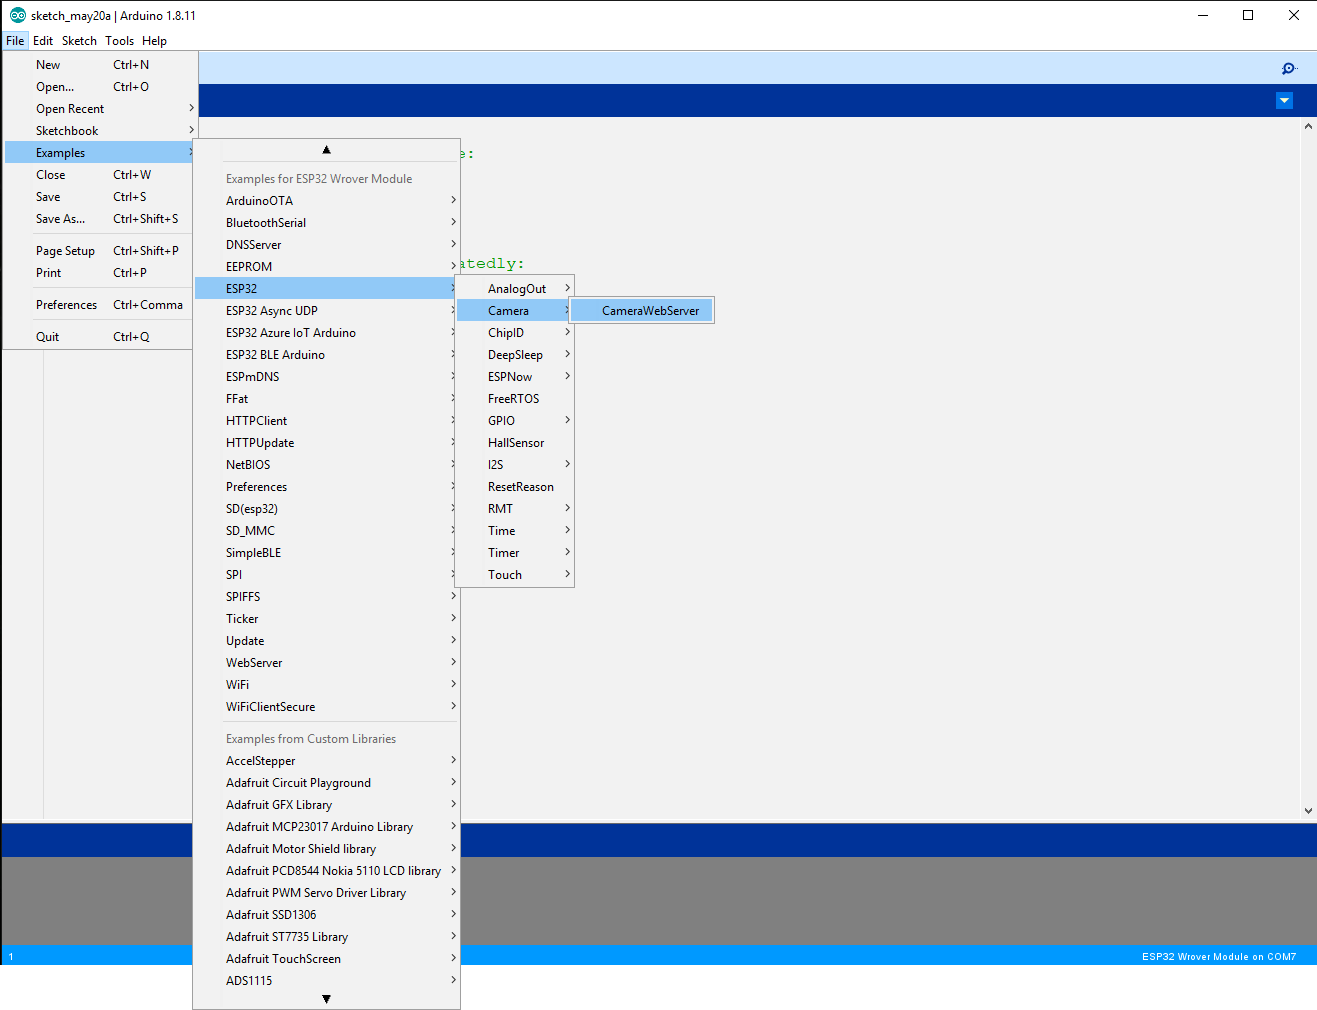1317x1010 pixels.
Task: Open the Sketch menu
Action: point(79,41)
